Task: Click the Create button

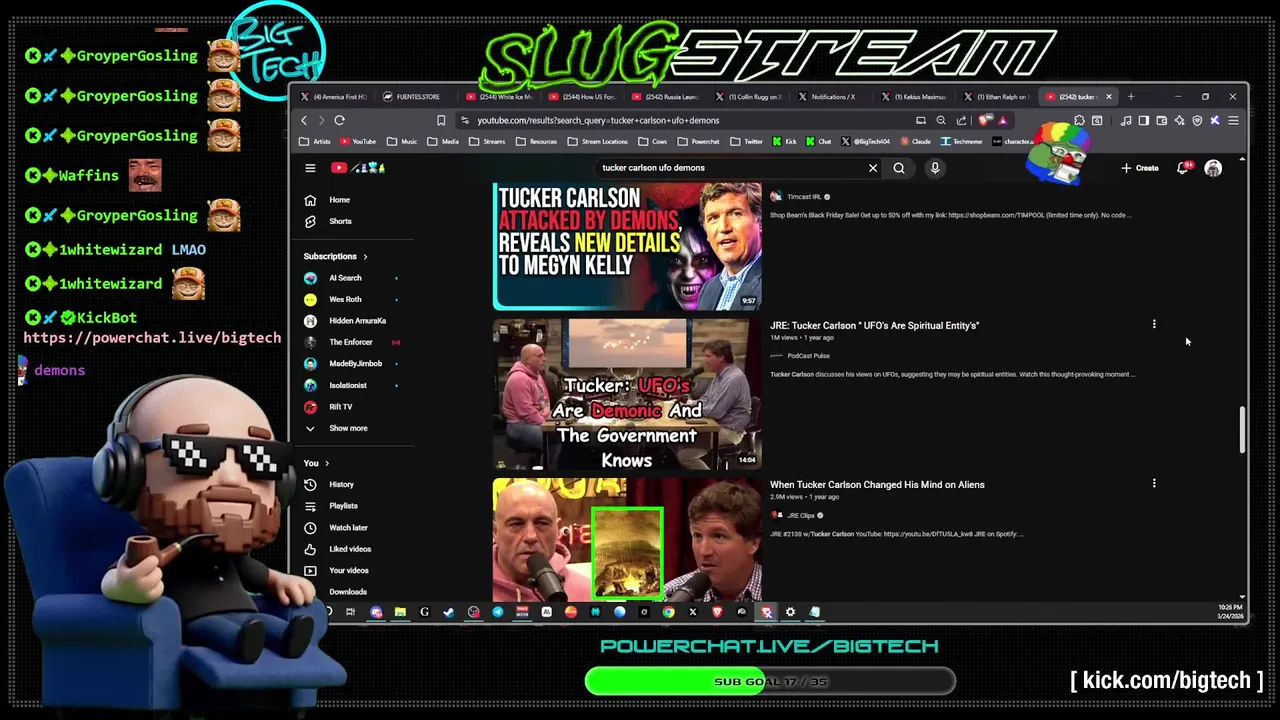Action: tap(1140, 168)
